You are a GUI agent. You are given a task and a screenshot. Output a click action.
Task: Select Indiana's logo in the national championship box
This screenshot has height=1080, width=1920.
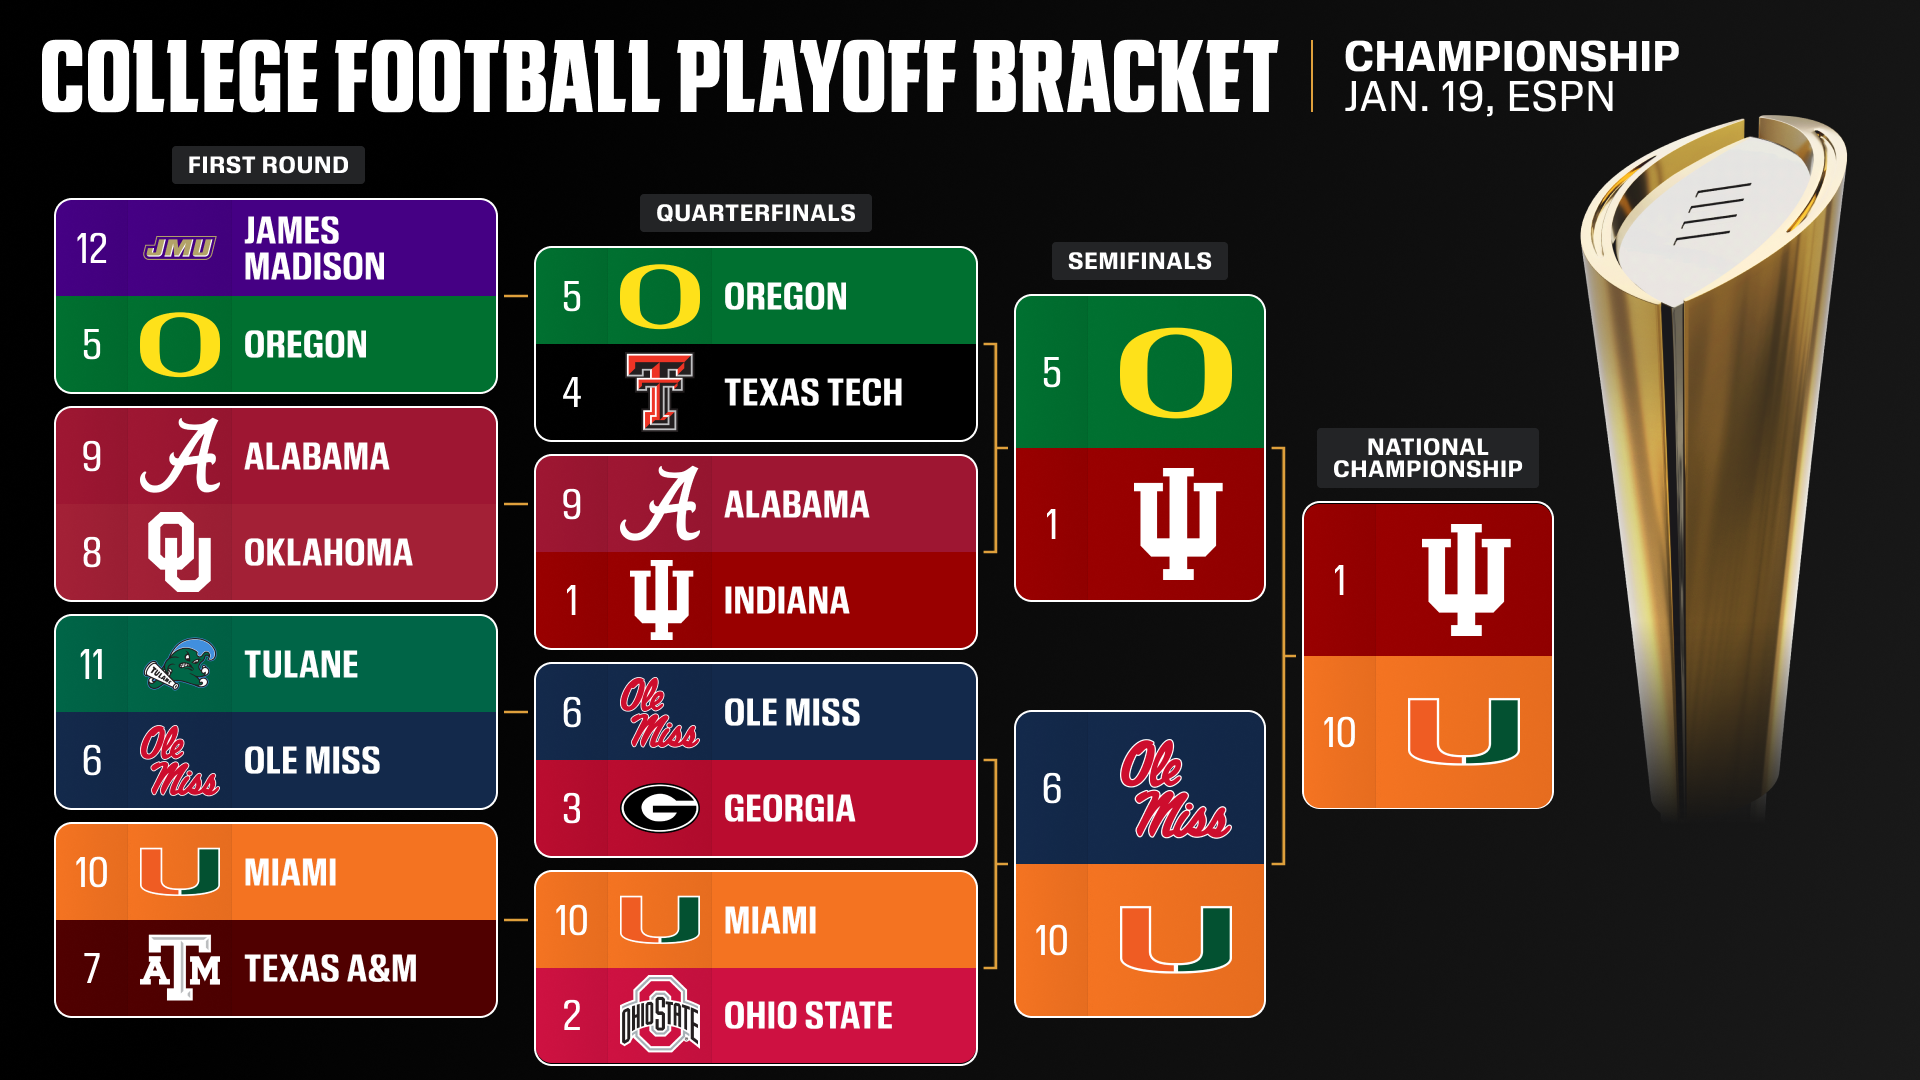[x=1465, y=580]
